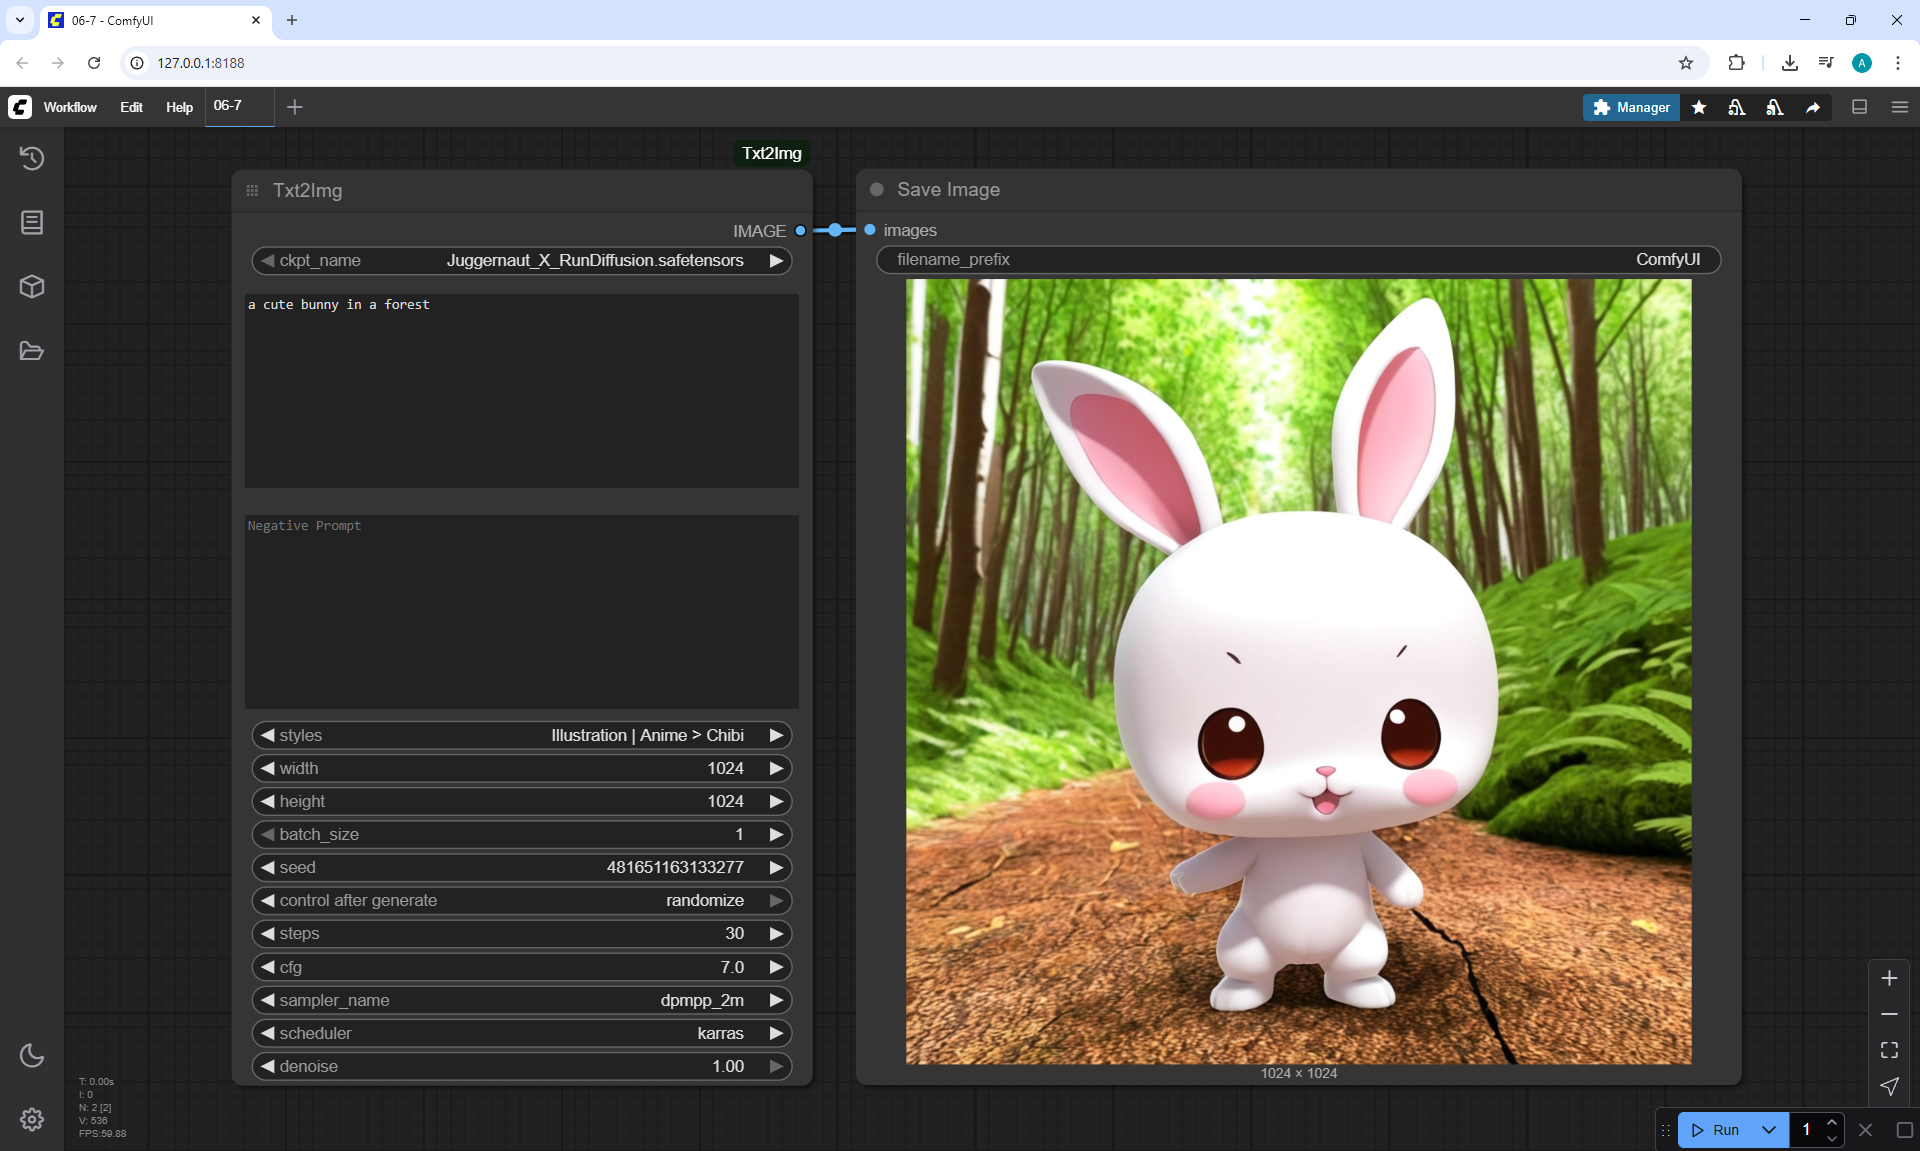
Task: Toggle dark theme moon icon
Action: pyautogui.click(x=32, y=1055)
